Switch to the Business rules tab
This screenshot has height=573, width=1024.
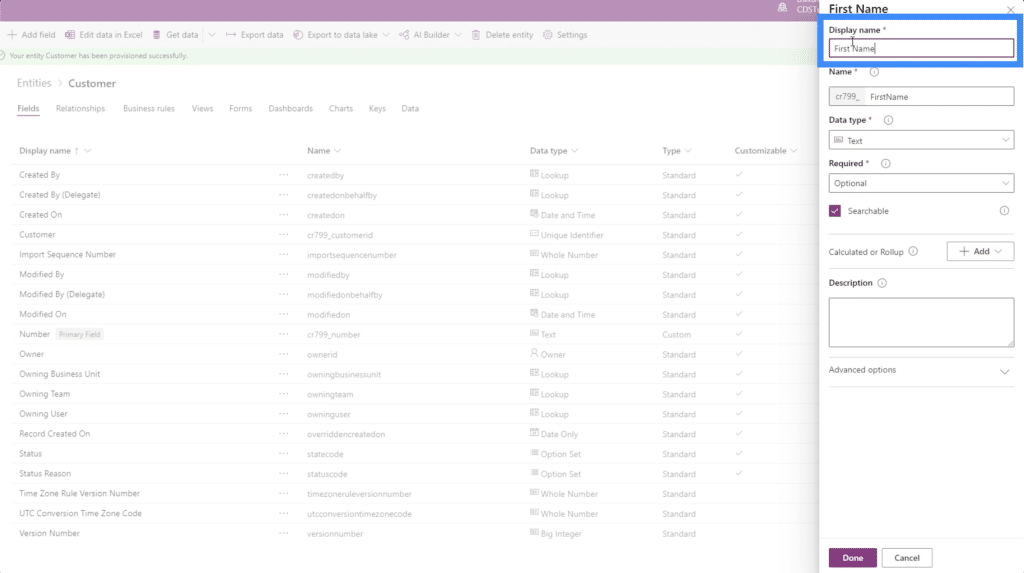pyautogui.click(x=149, y=108)
